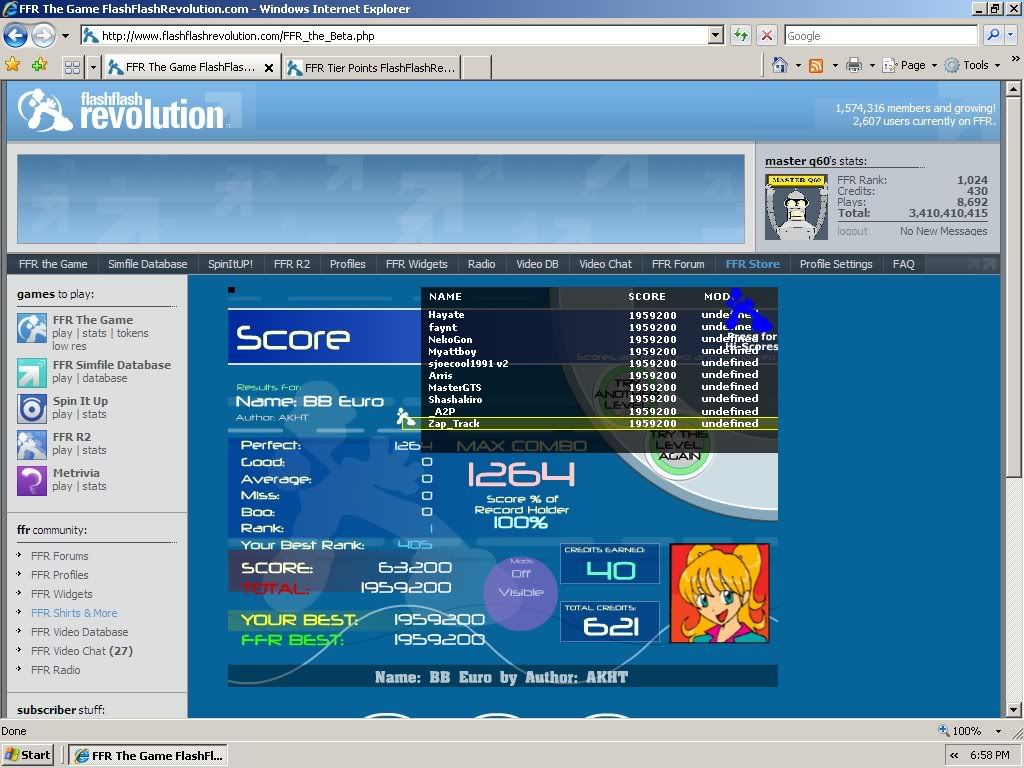Open the Favorites Center star icon
The width and height of the screenshot is (1024, 768).
13,65
